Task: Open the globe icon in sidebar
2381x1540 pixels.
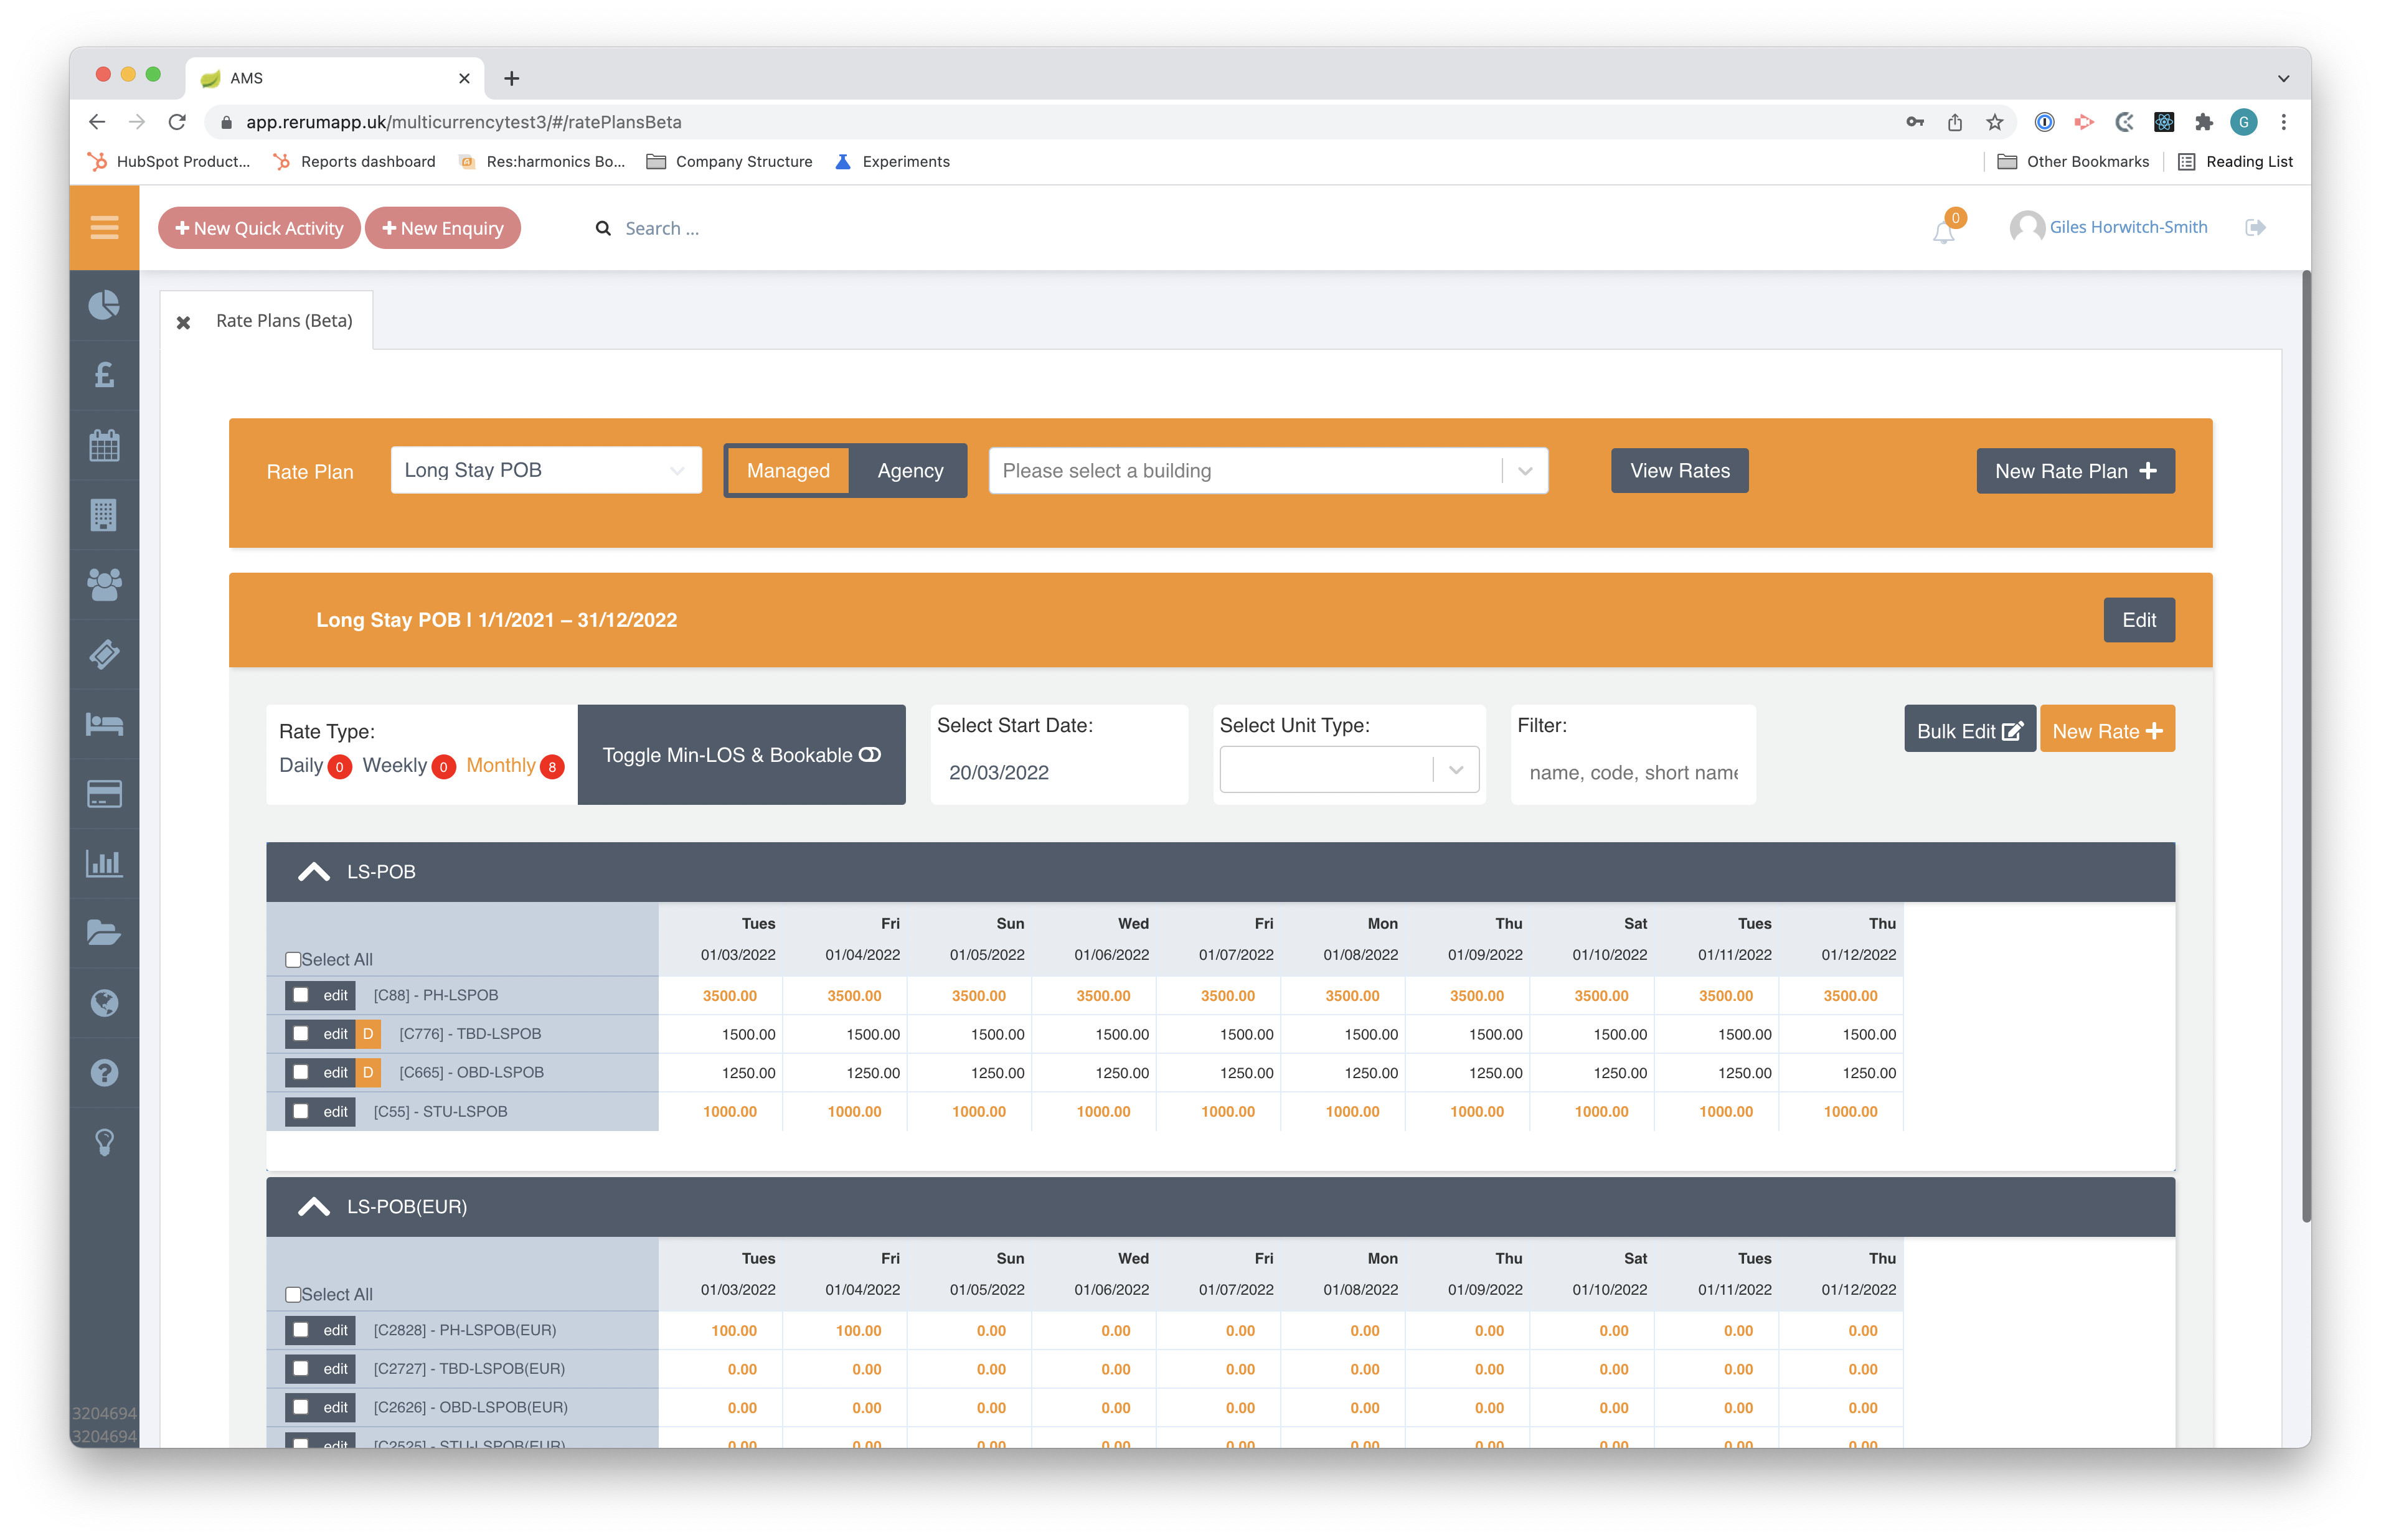Action: point(104,1003)
